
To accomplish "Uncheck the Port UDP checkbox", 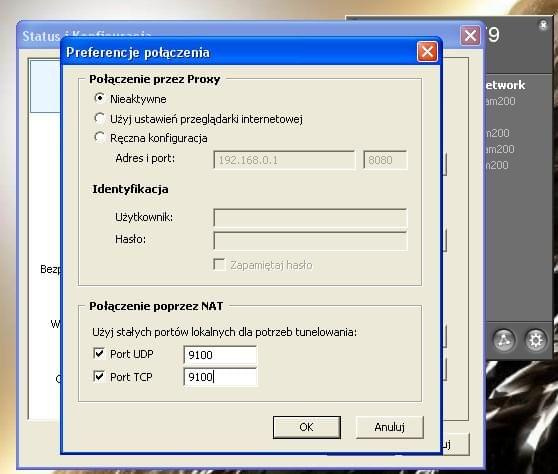I will point(99,353).
